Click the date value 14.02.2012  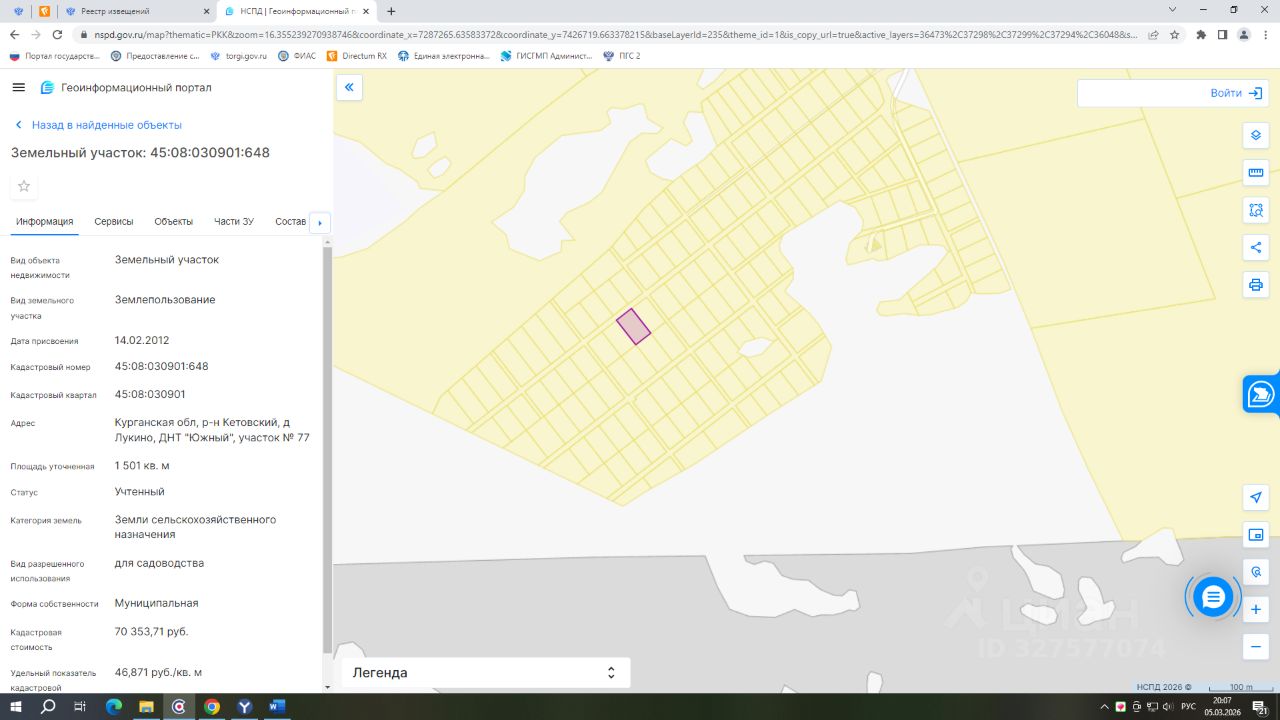click(x=142, y=340)
